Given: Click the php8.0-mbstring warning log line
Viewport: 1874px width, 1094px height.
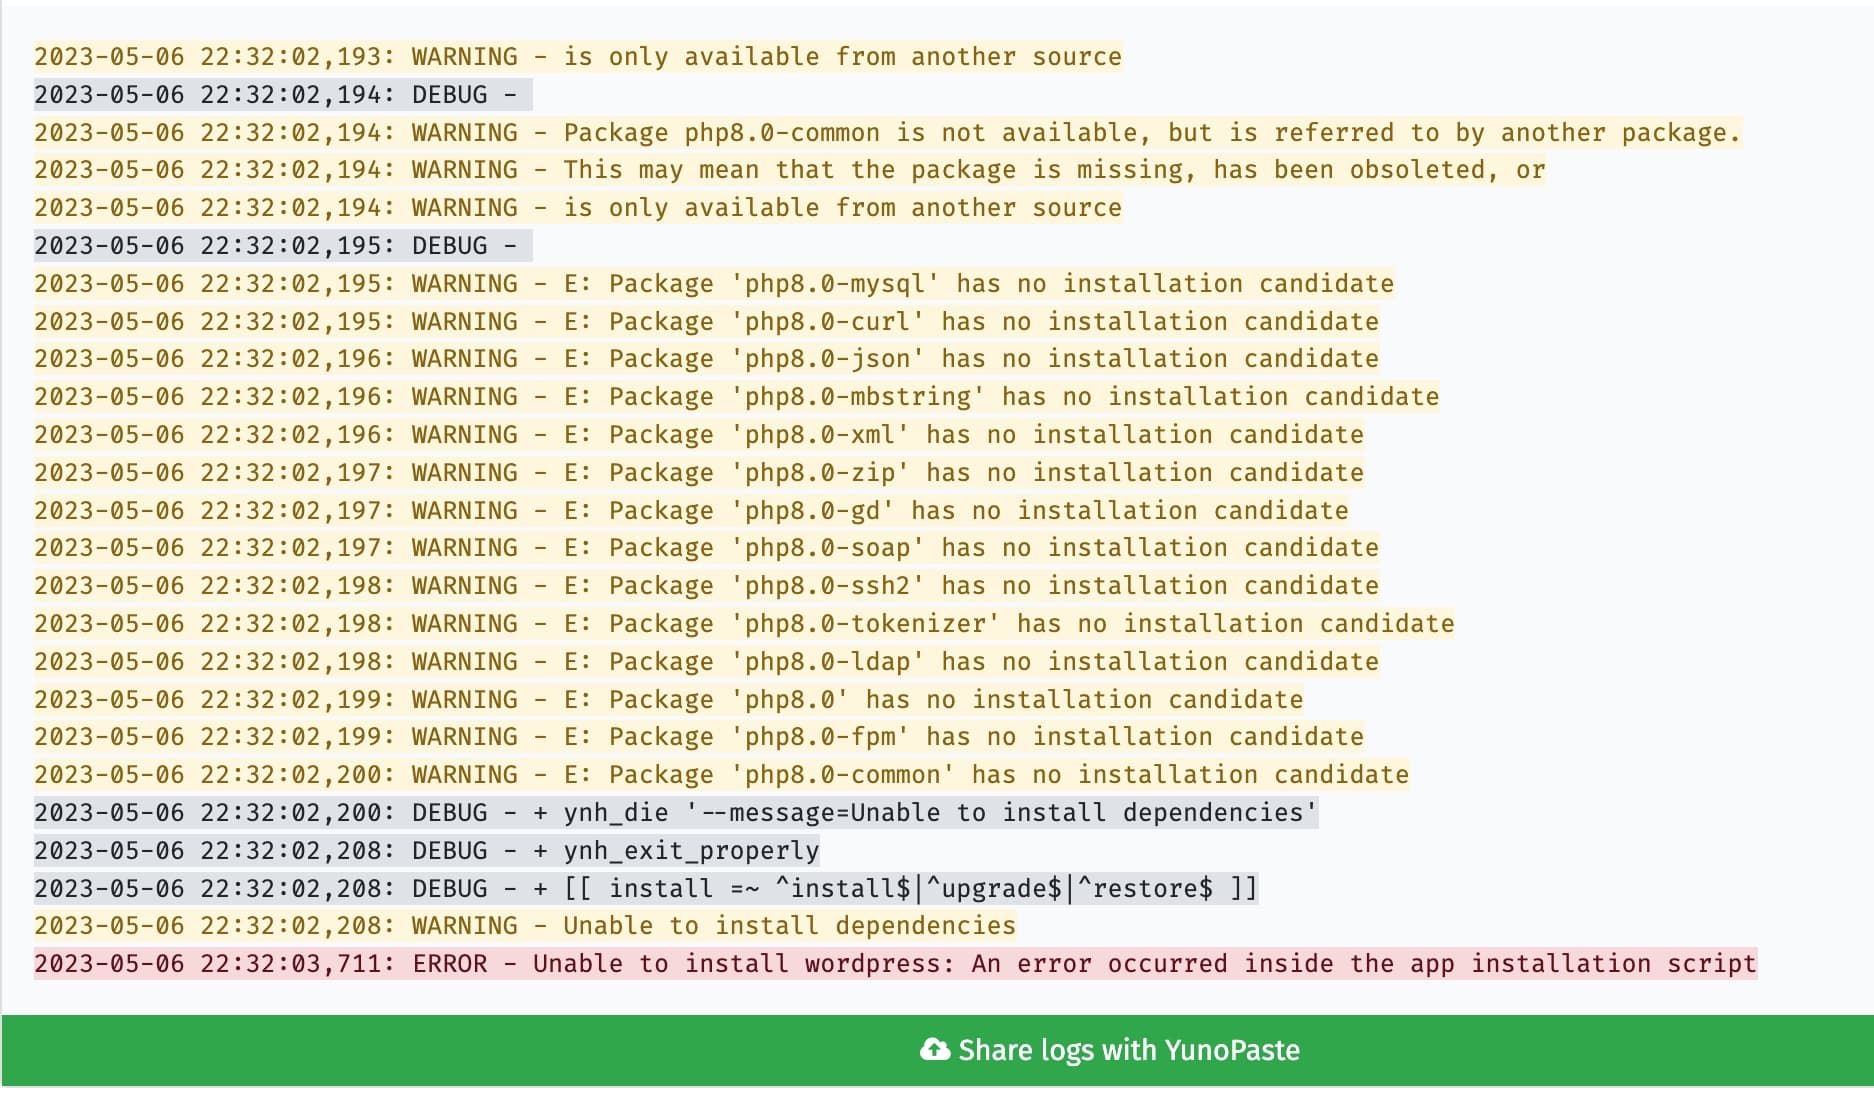Looking at the screenshot, I should pos(736,397).
